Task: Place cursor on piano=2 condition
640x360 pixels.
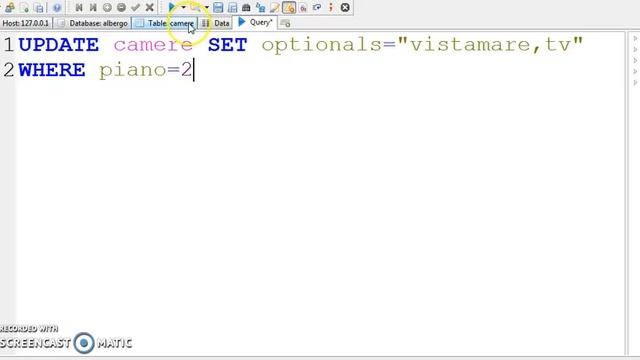Action: pyautogui.click(x=146, y=70)
